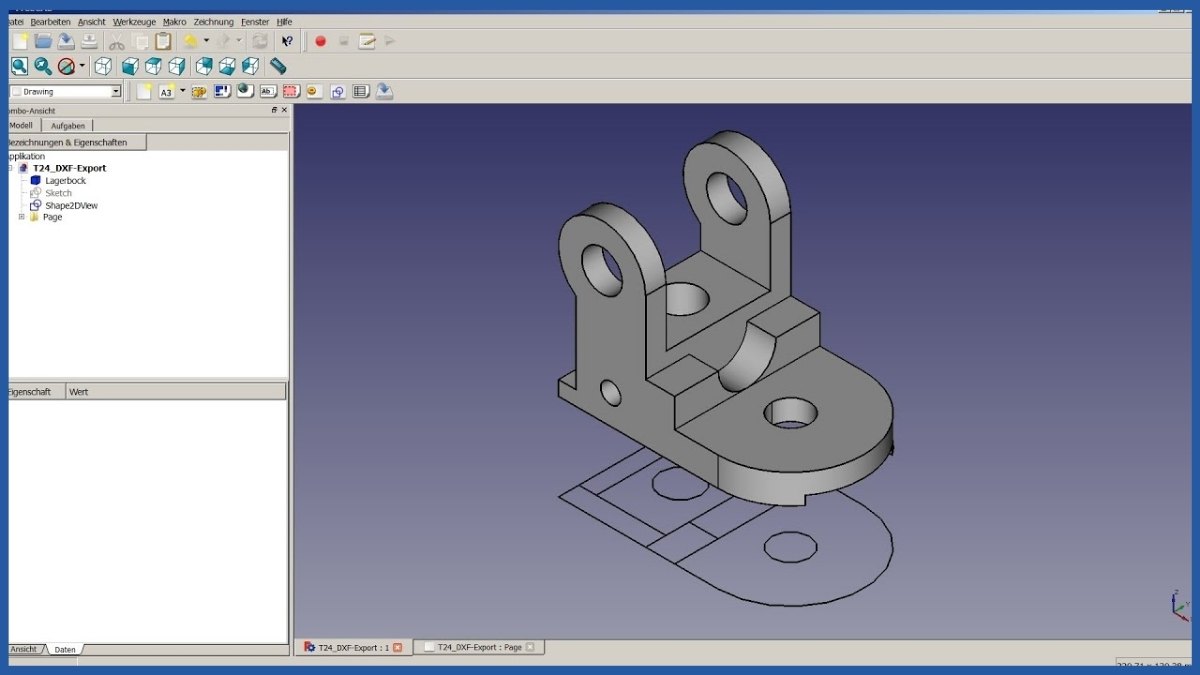Viewport: 1200px width, 675px height.
Task: Switch to the Aufgaben tab
Action: pos(67,125)
